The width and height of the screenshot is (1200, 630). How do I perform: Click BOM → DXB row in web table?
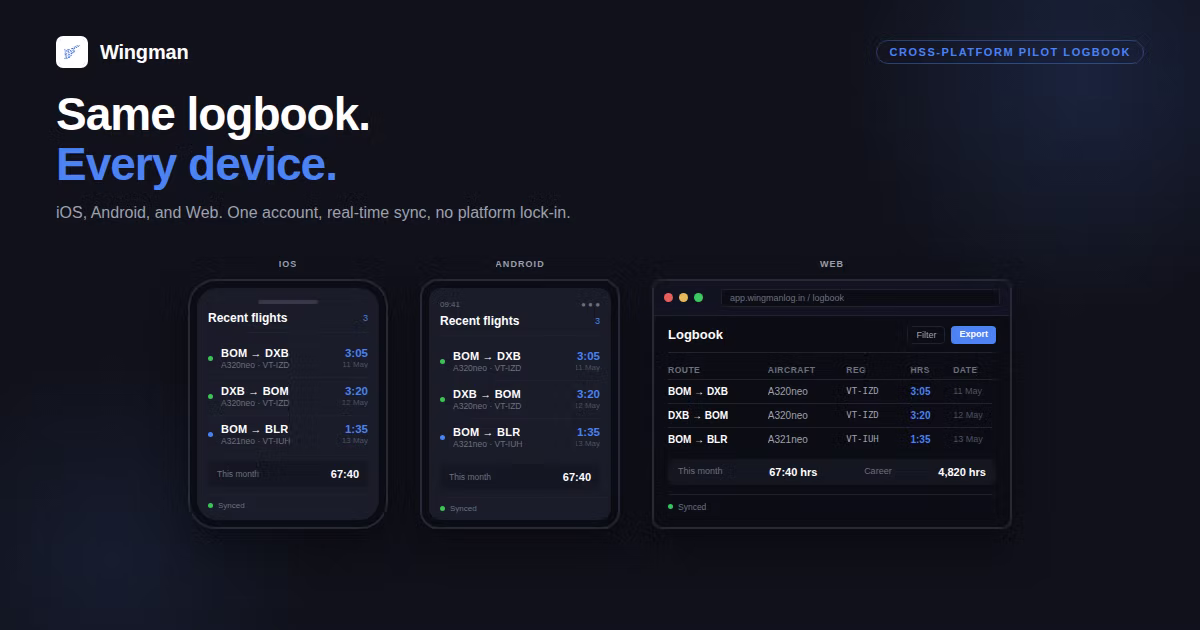tap(831, 391)
